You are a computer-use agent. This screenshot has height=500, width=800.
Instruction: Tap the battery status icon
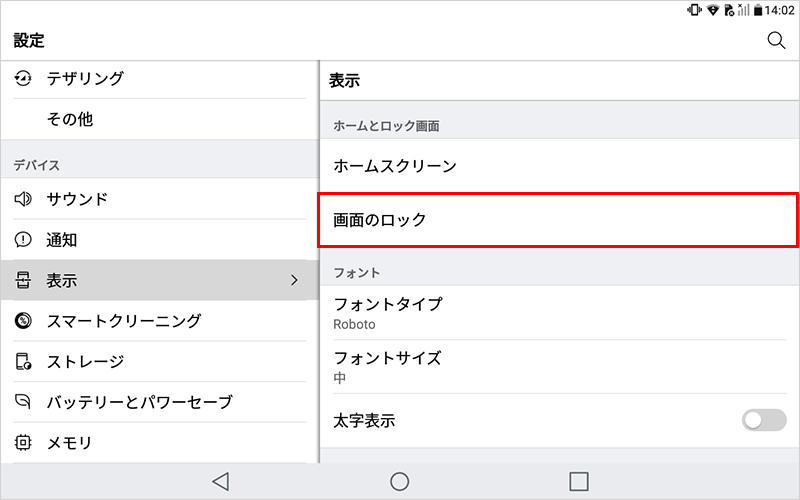(x=758, y=10)
